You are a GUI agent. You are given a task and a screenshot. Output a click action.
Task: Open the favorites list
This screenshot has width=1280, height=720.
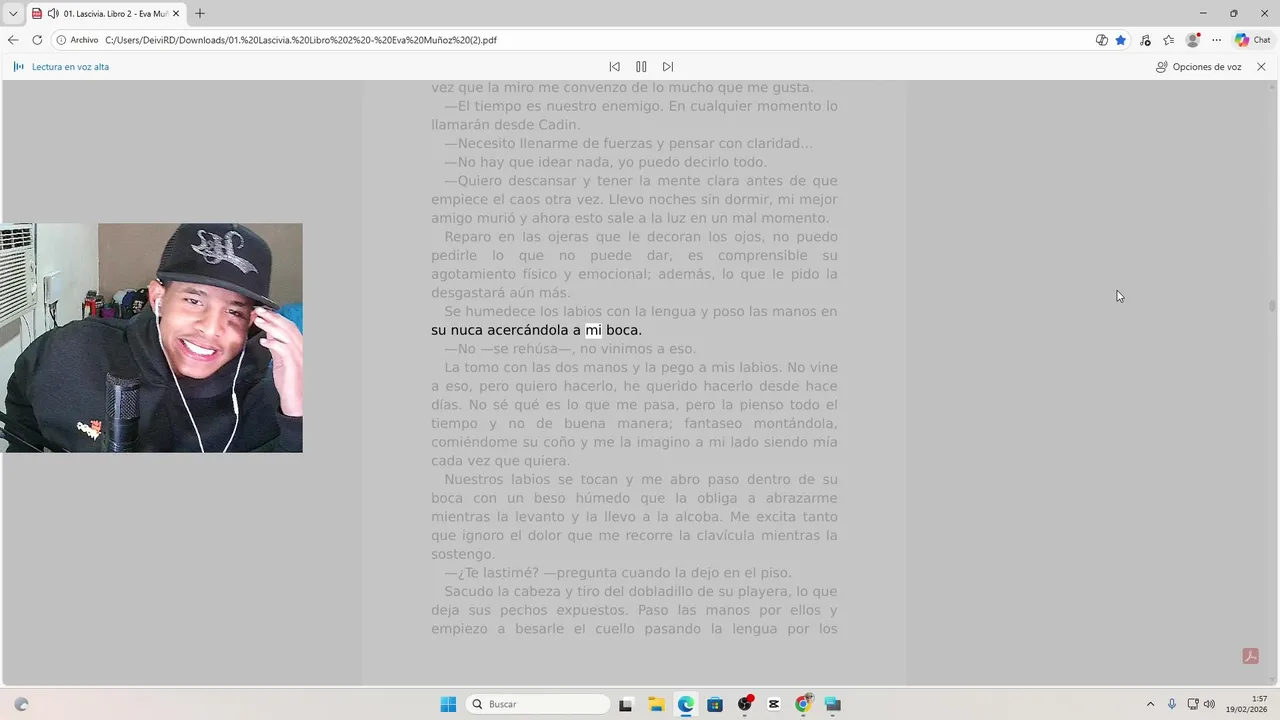pyautogui.click(x=1168, y=40)
